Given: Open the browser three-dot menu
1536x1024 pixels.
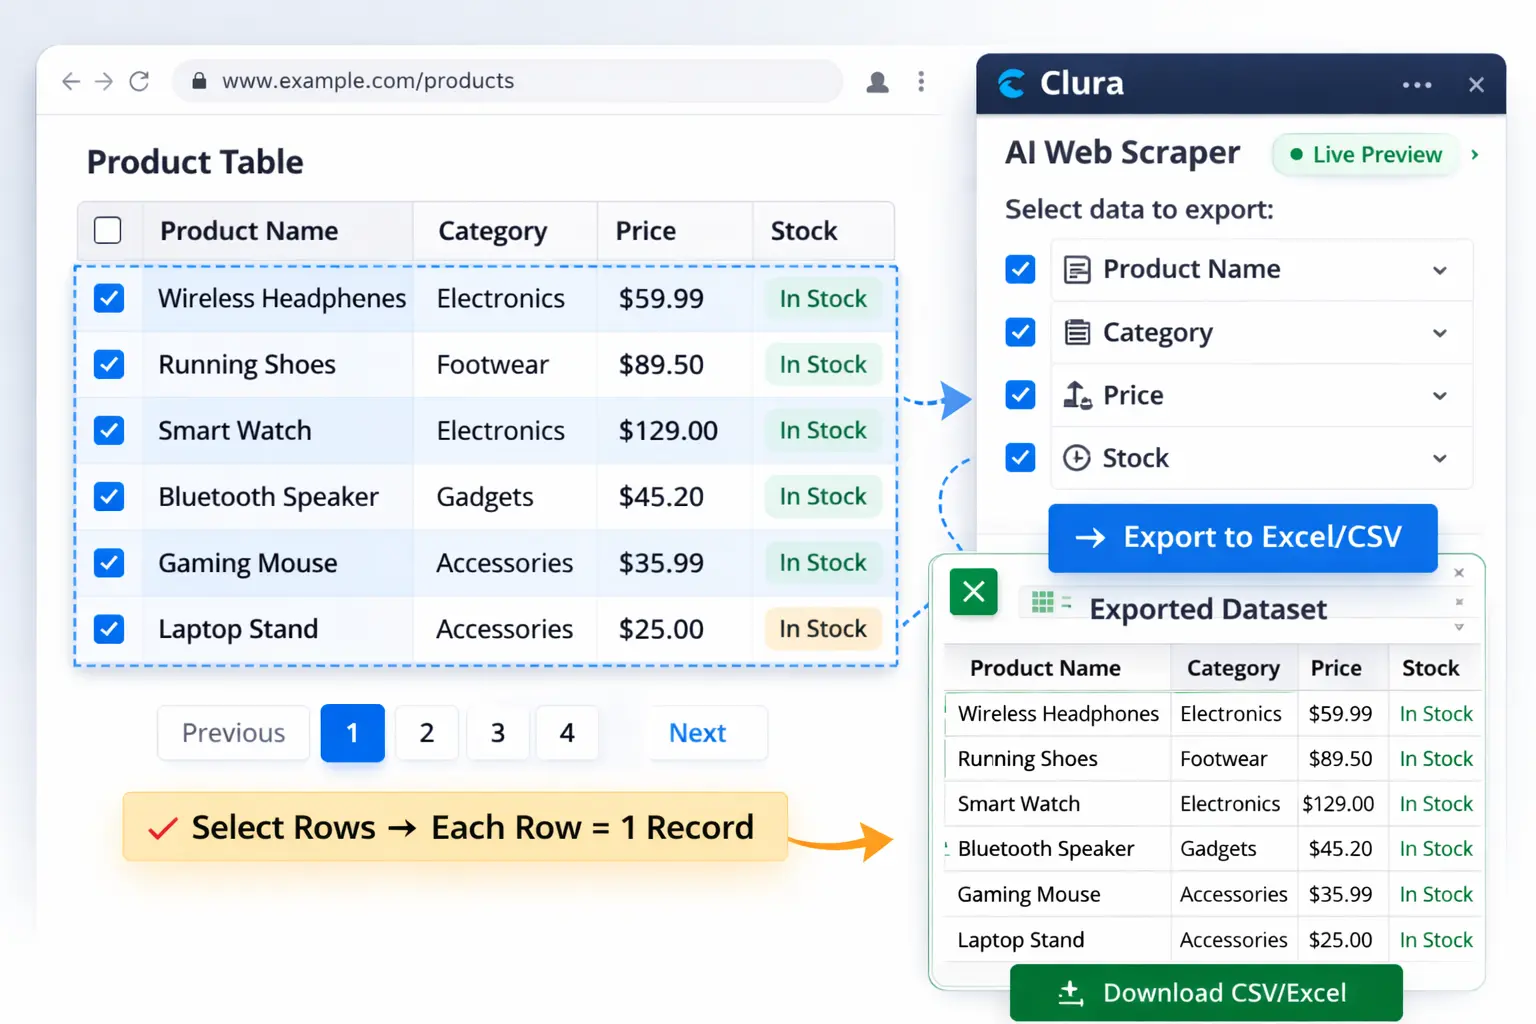Looking at the screenshot, I should click(x=921, y=81).
